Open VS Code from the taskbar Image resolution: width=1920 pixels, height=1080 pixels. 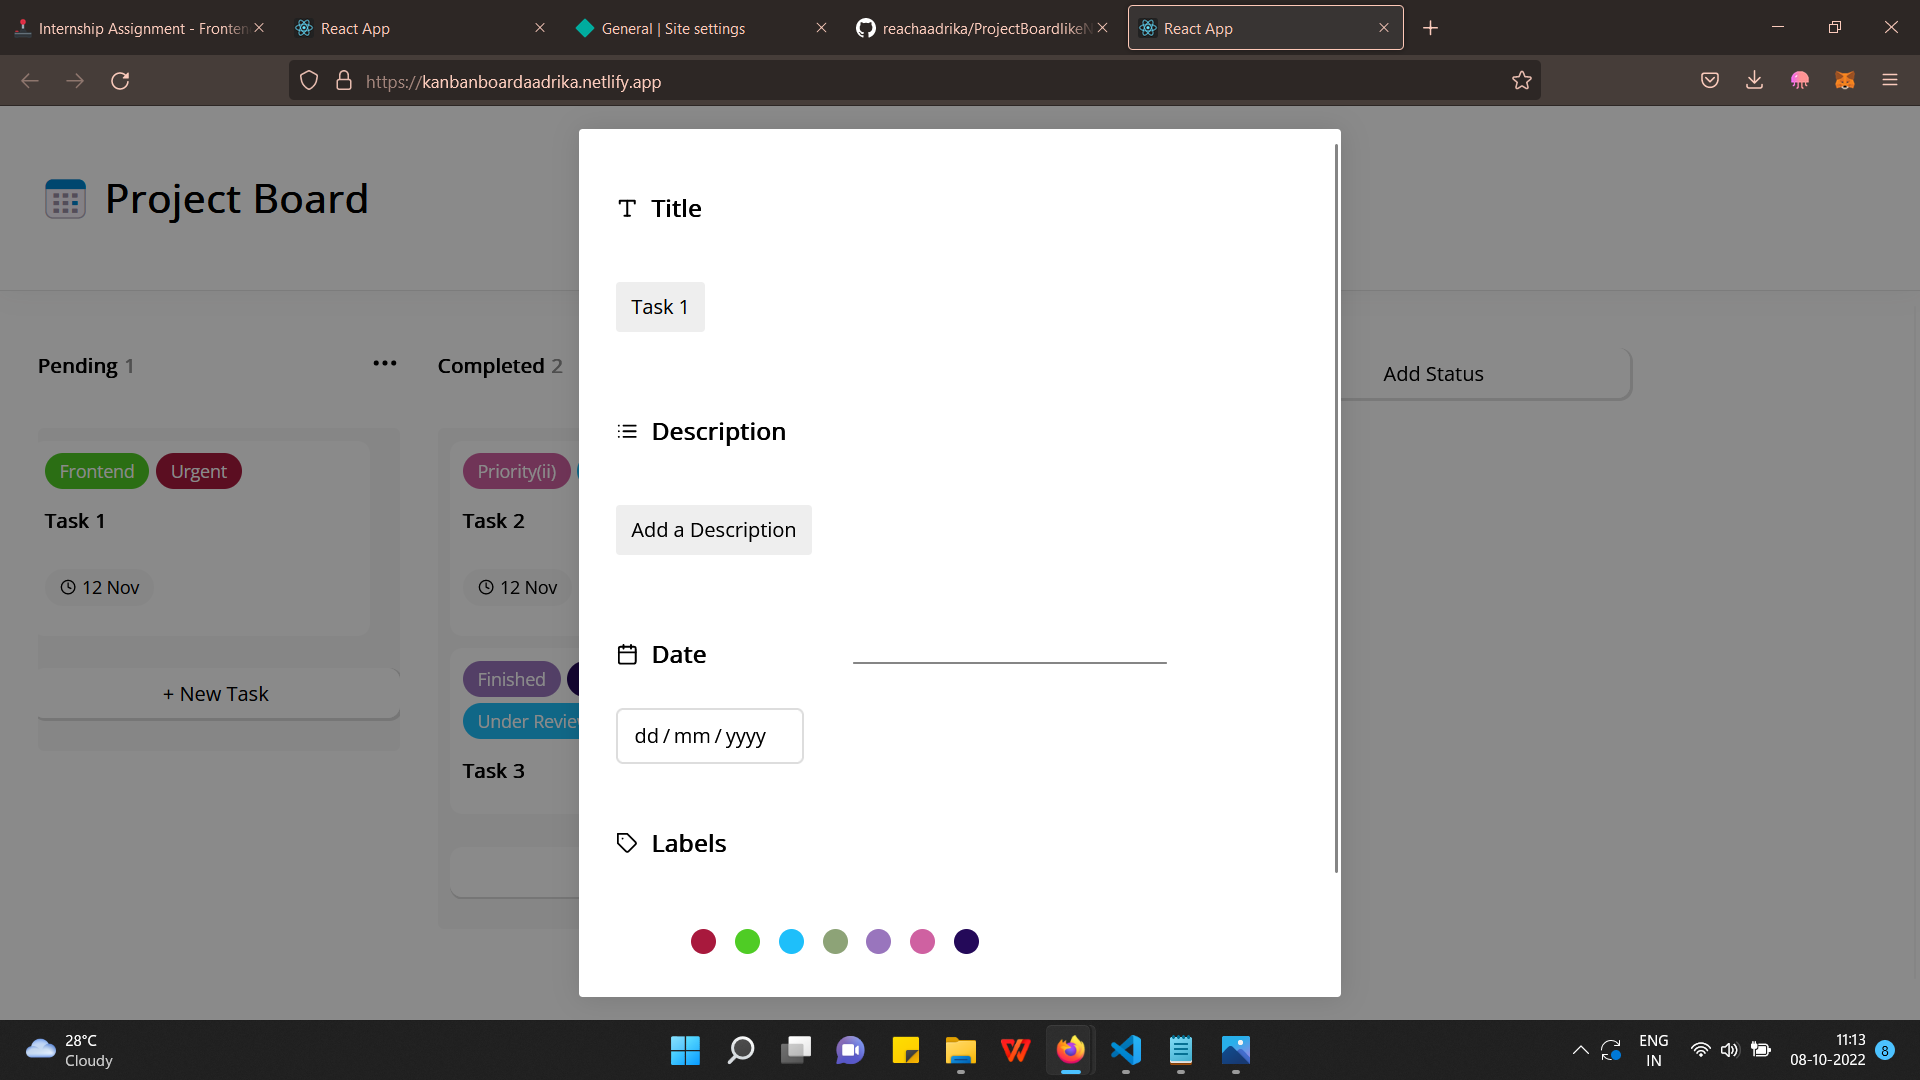1125,1051
